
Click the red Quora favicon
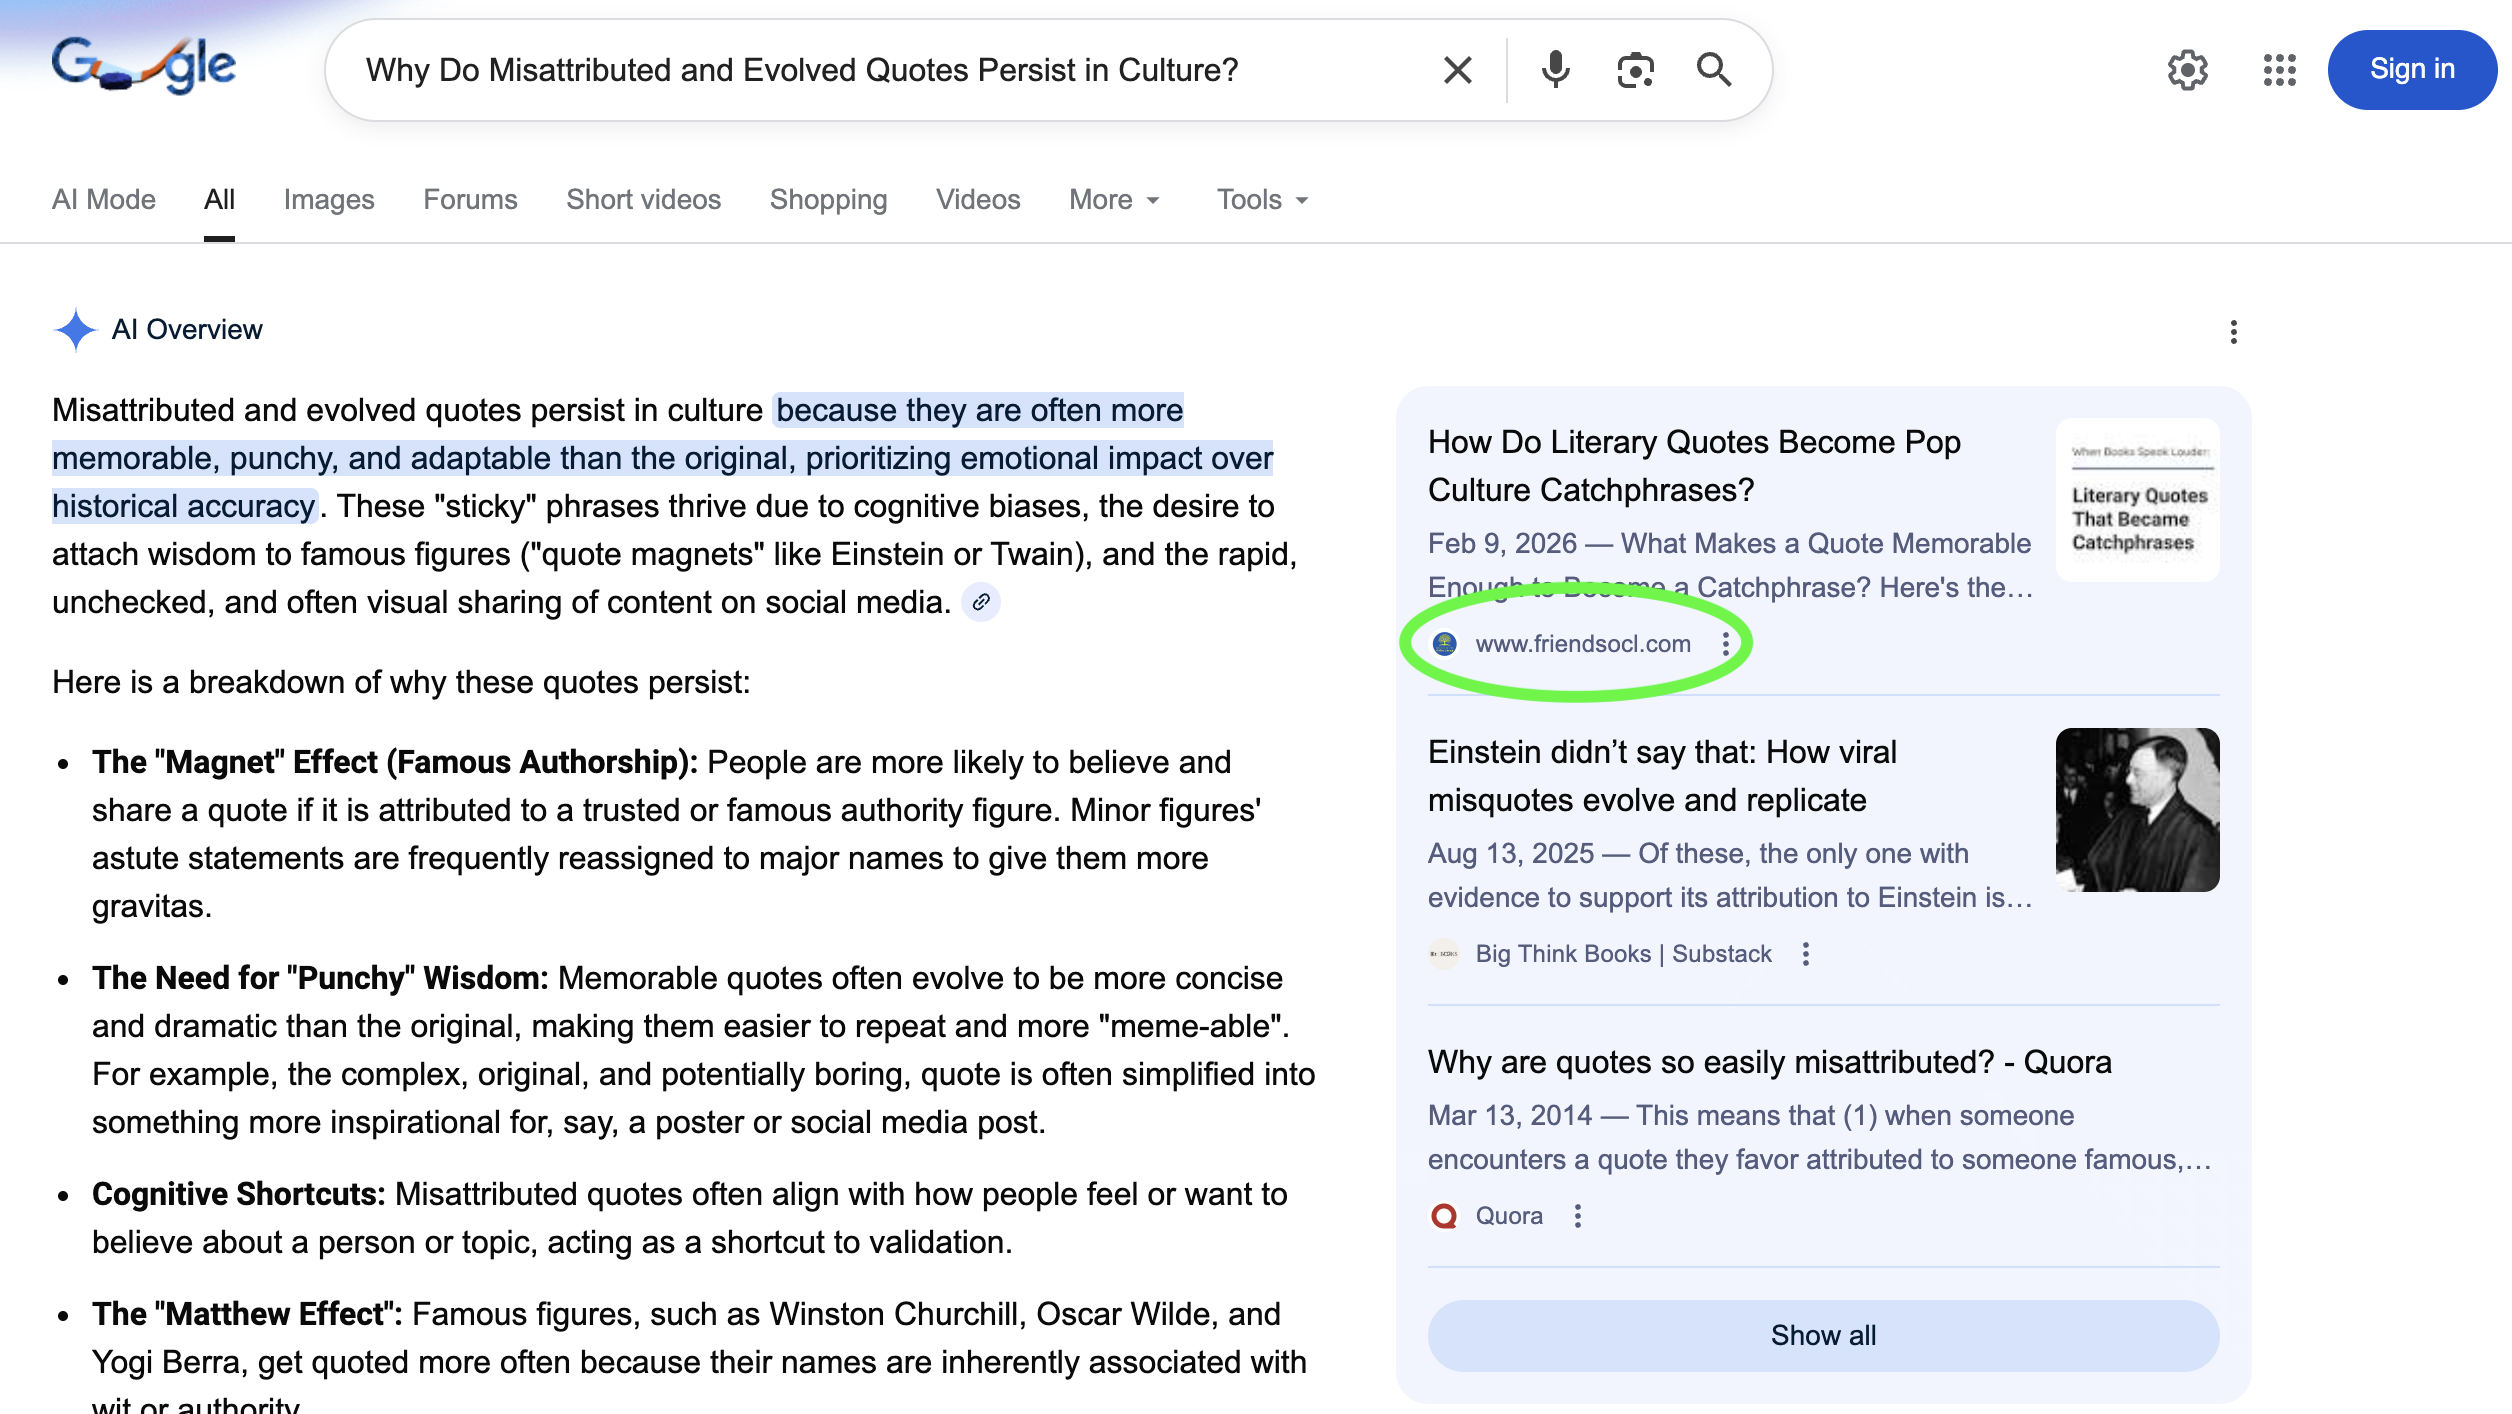1444,1216
